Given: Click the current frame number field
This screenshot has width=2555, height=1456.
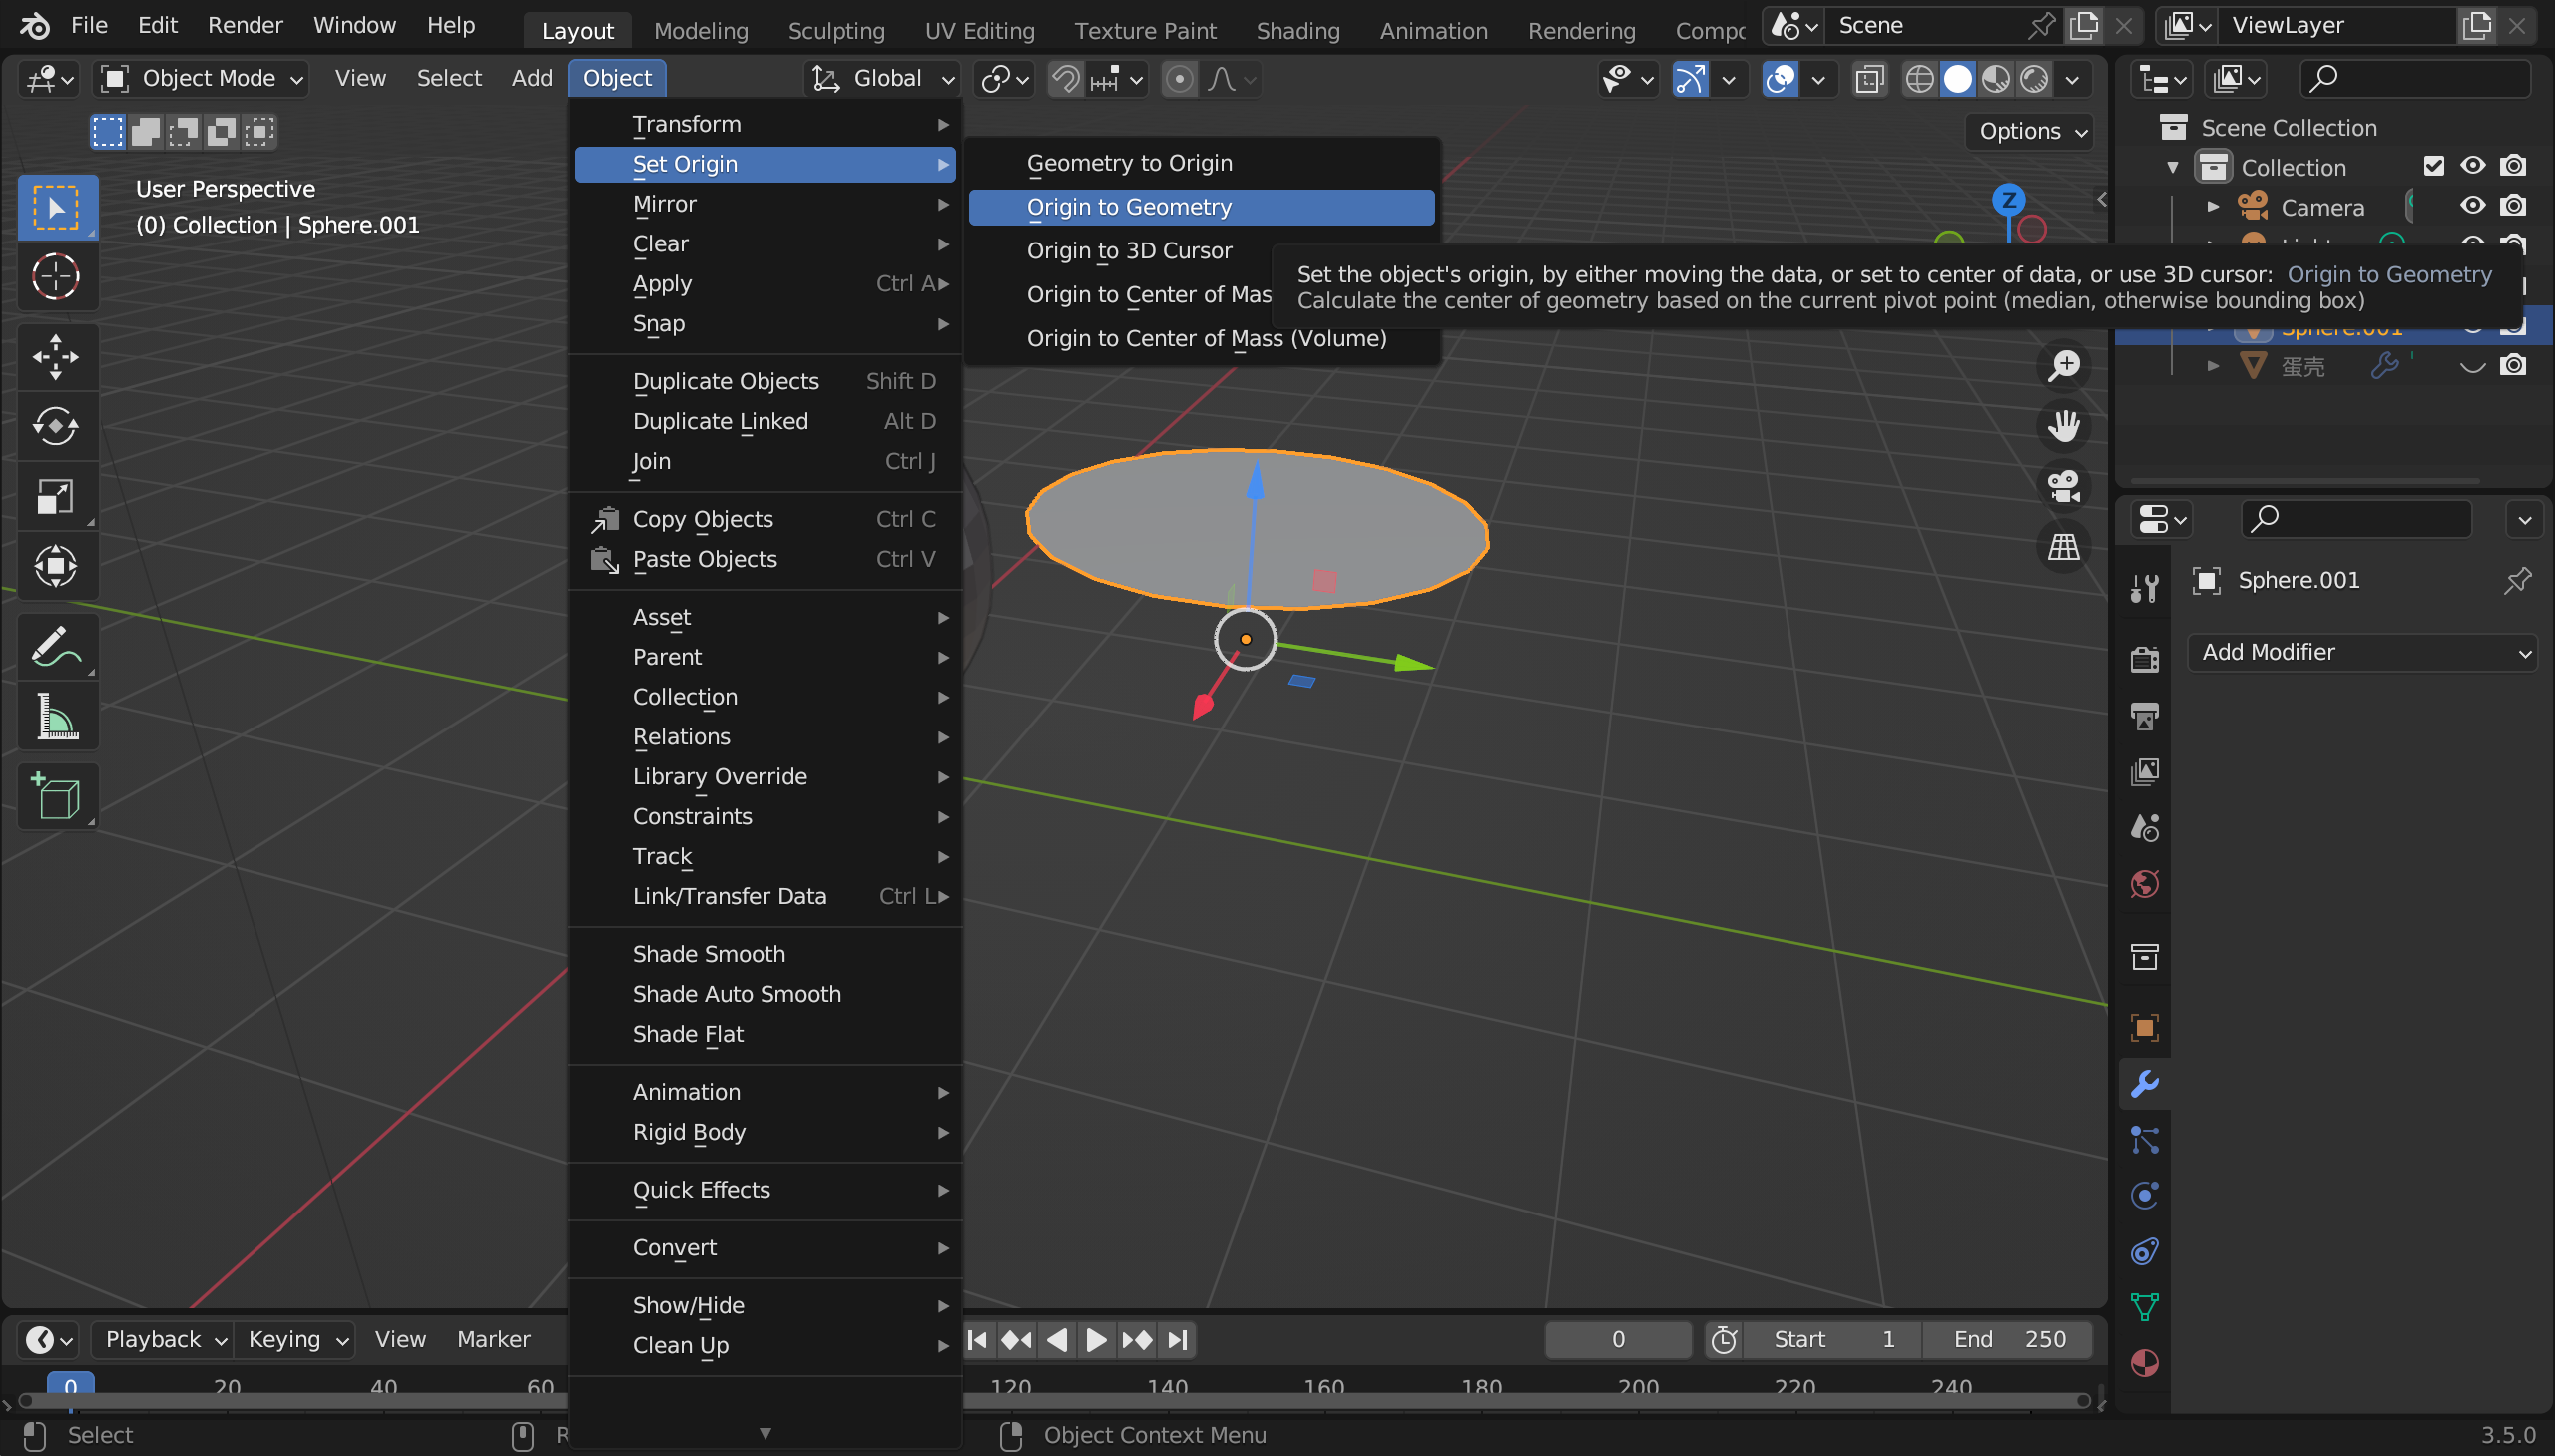Looking at the screenshot, I should point(1617,1339).
